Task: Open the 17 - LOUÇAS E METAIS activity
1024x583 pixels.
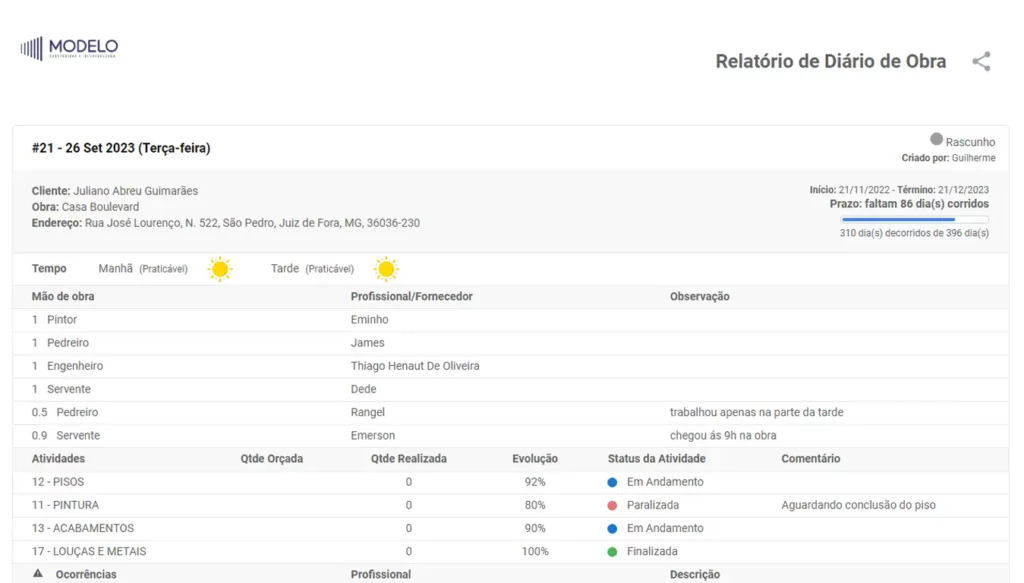Action: pyautogui.click(x=89, y=551)
